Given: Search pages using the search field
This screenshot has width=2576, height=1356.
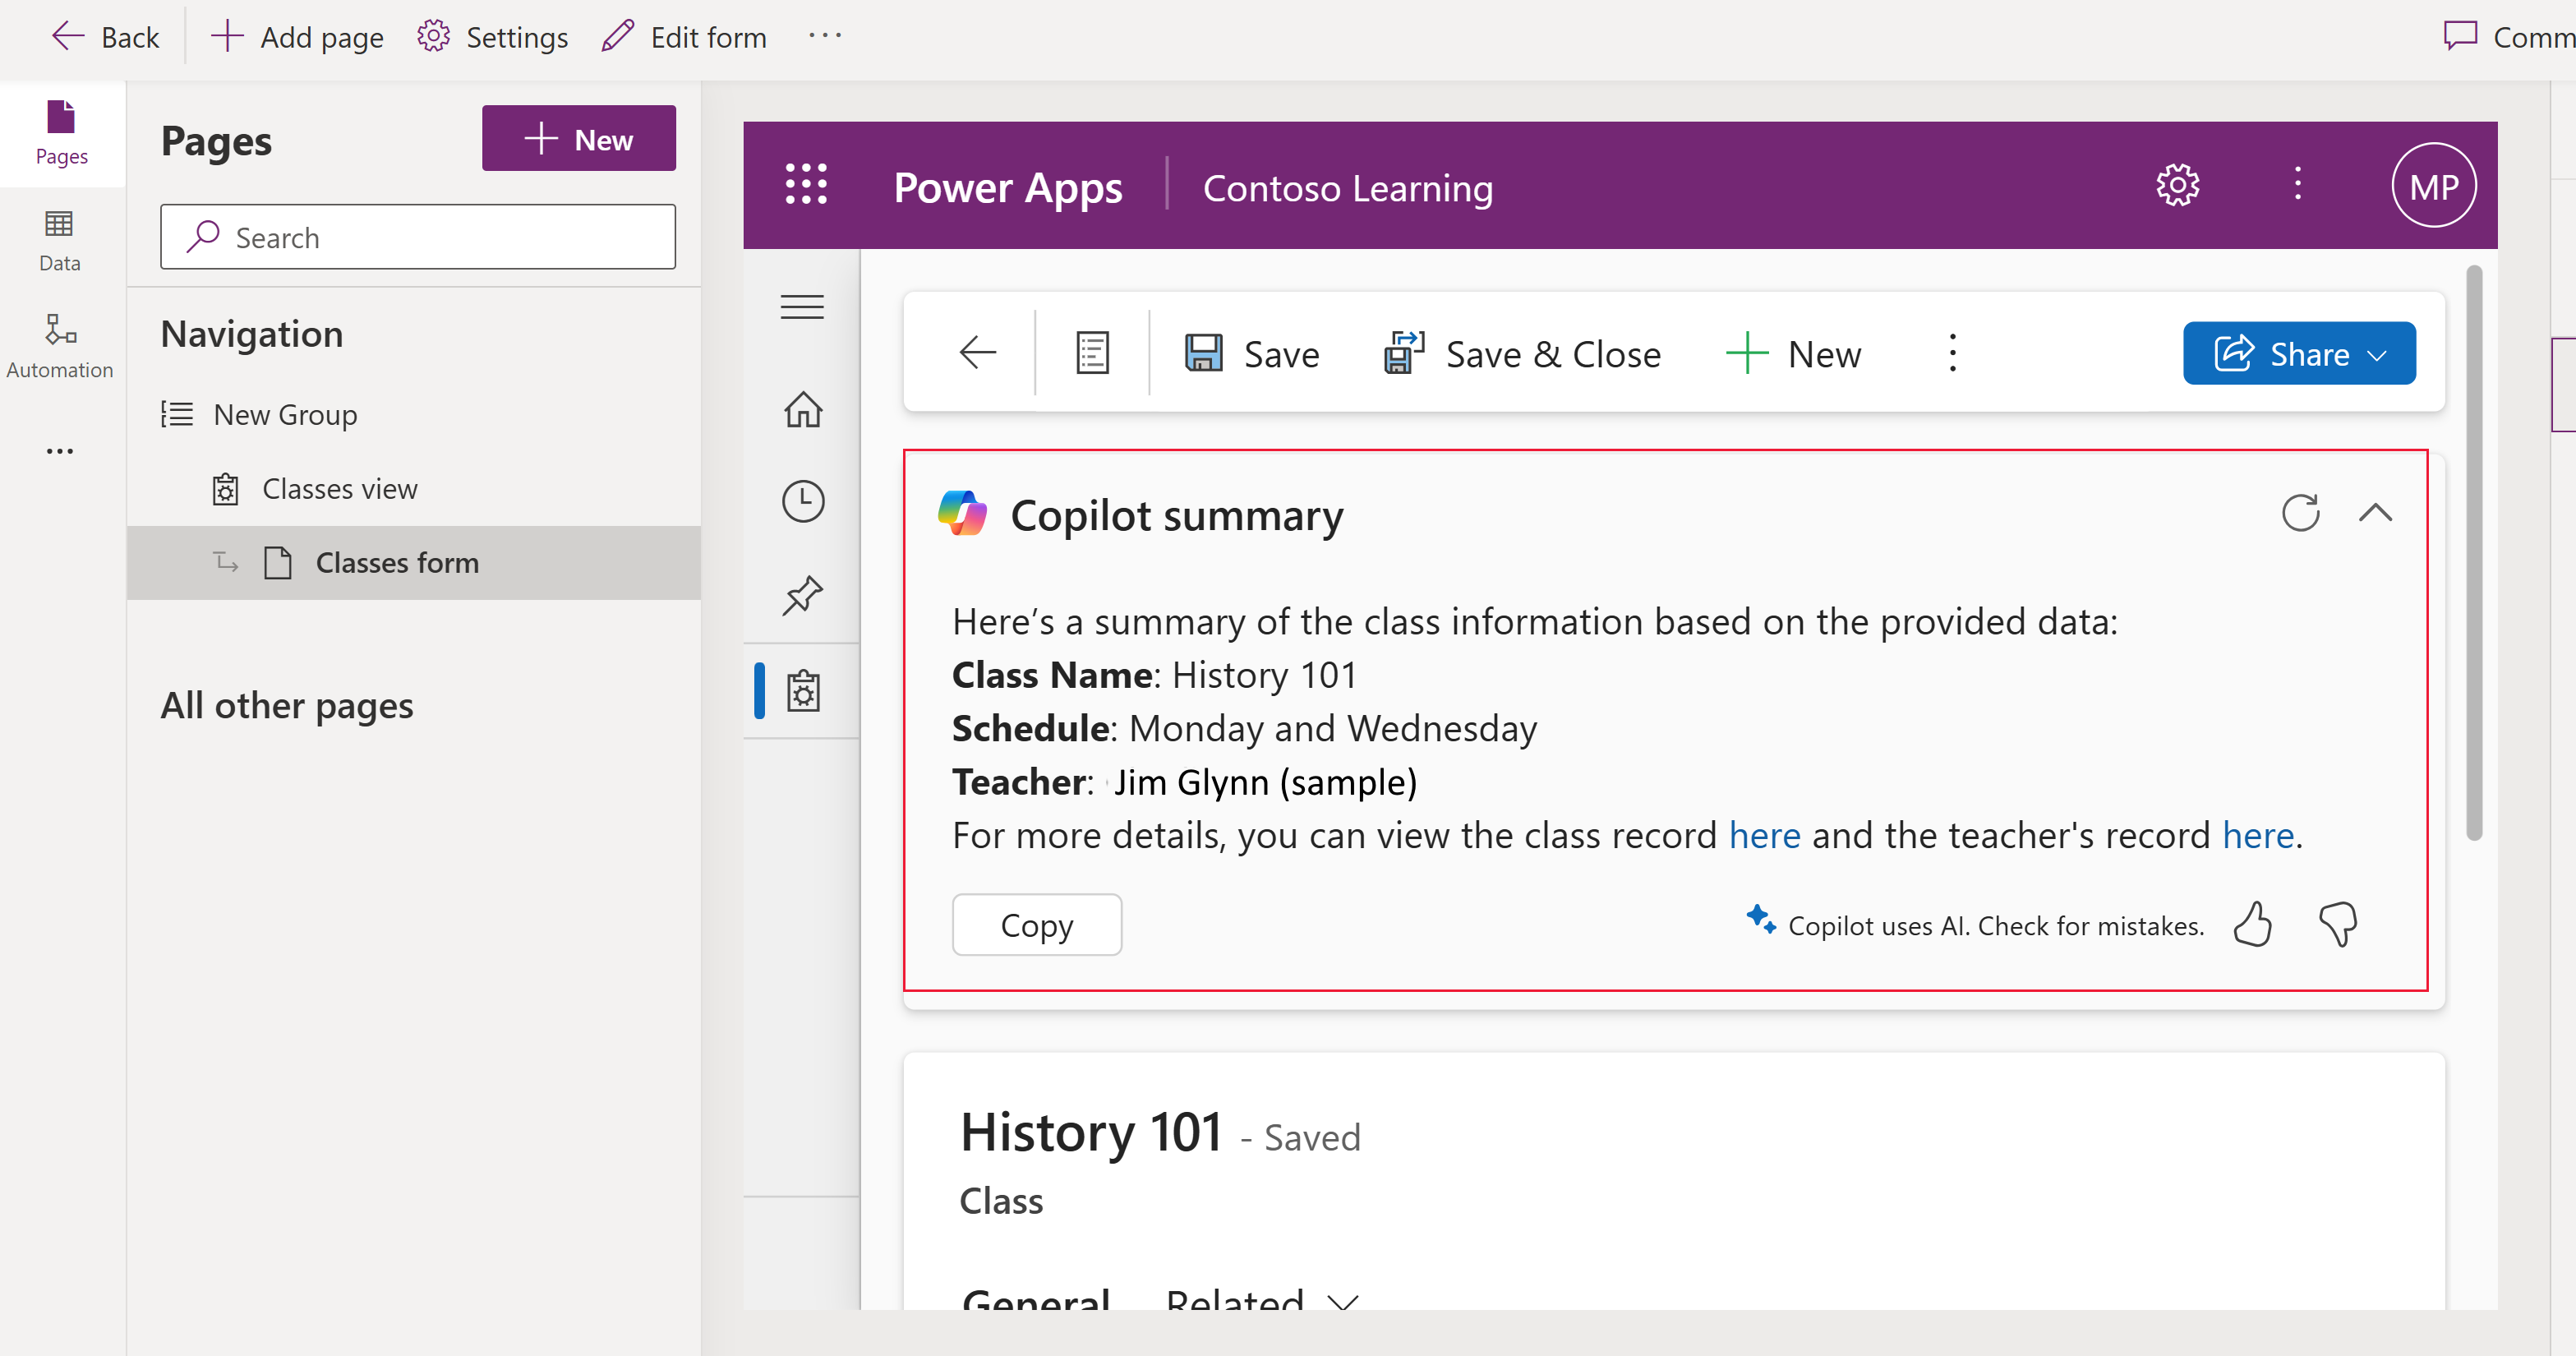Looking at the screenshot, I should click(419, 237).
